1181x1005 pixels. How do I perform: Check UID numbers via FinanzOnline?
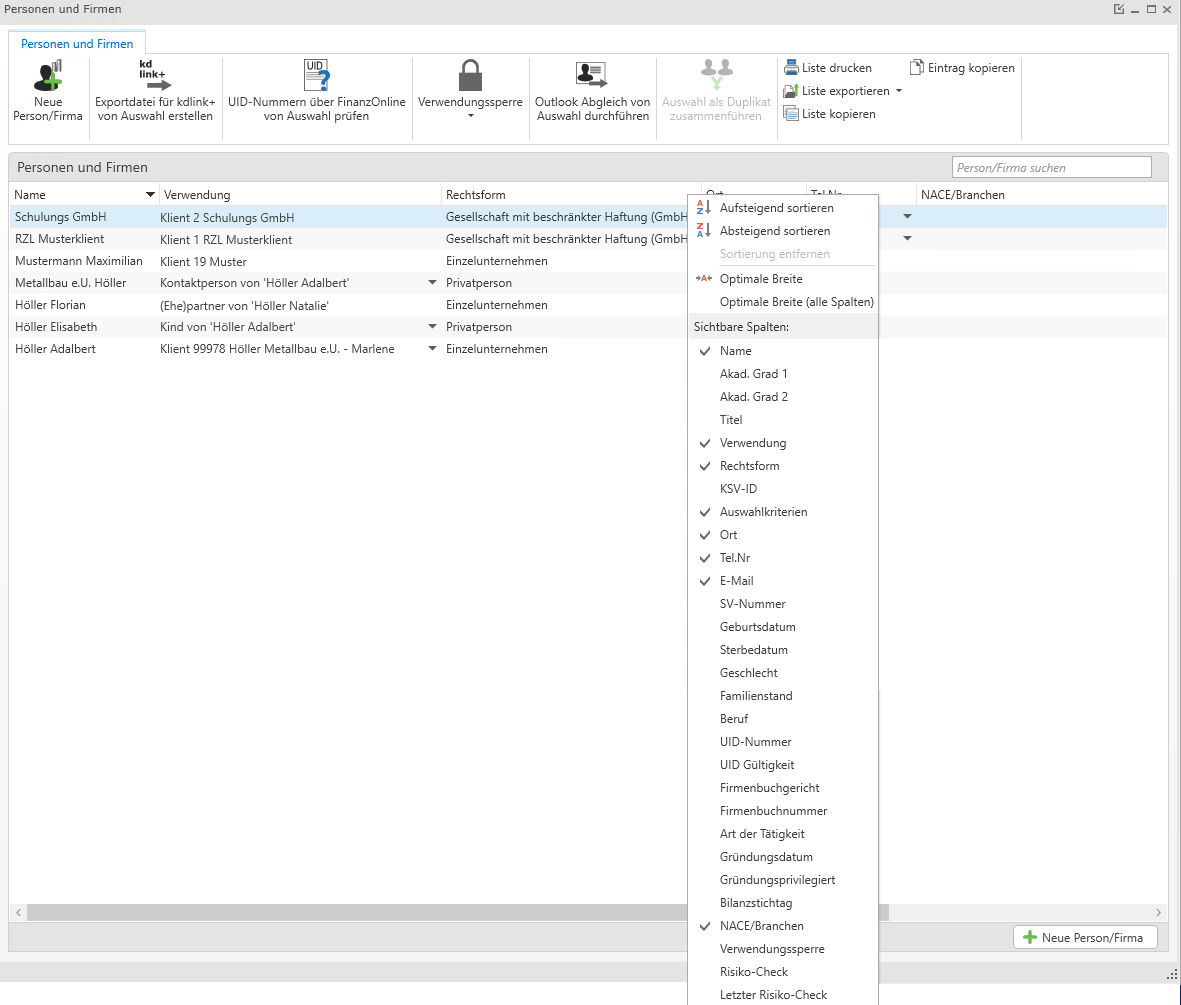[x=316, y=77]
